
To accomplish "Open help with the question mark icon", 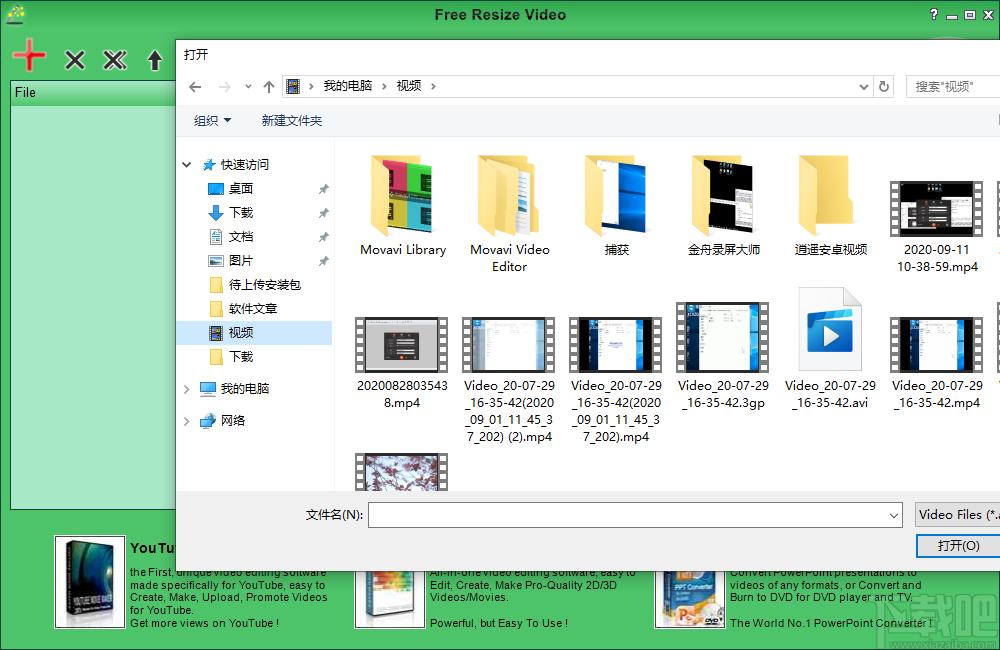I will point(934,14).
